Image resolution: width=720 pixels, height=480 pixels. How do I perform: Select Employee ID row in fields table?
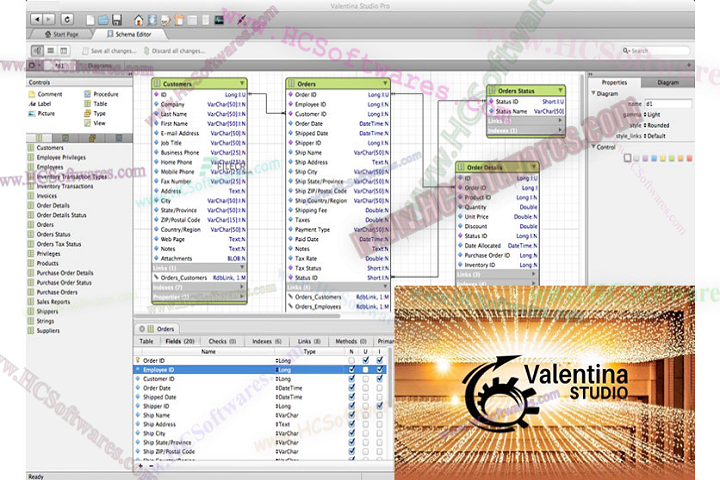(x=260, y=370)
